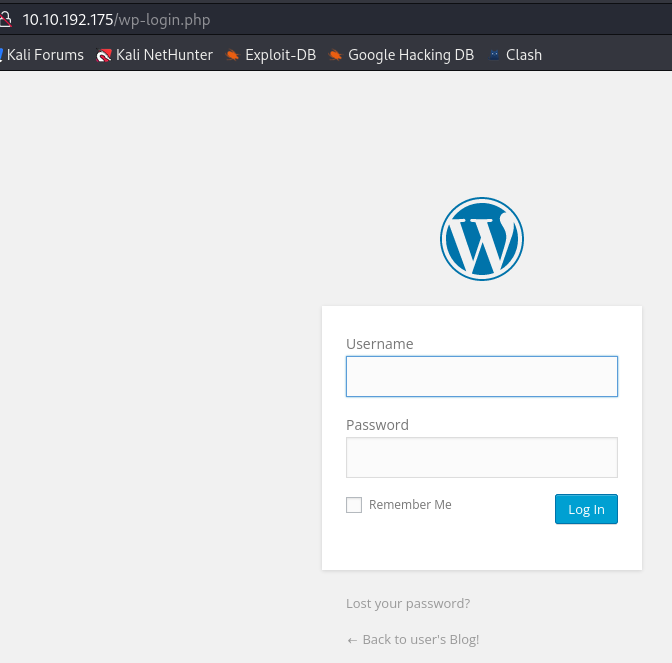Image resolution: width=672 pixels, height=663 pixels.
Task: Open the Google Hacking DB bookmark label
Action: 411,55
